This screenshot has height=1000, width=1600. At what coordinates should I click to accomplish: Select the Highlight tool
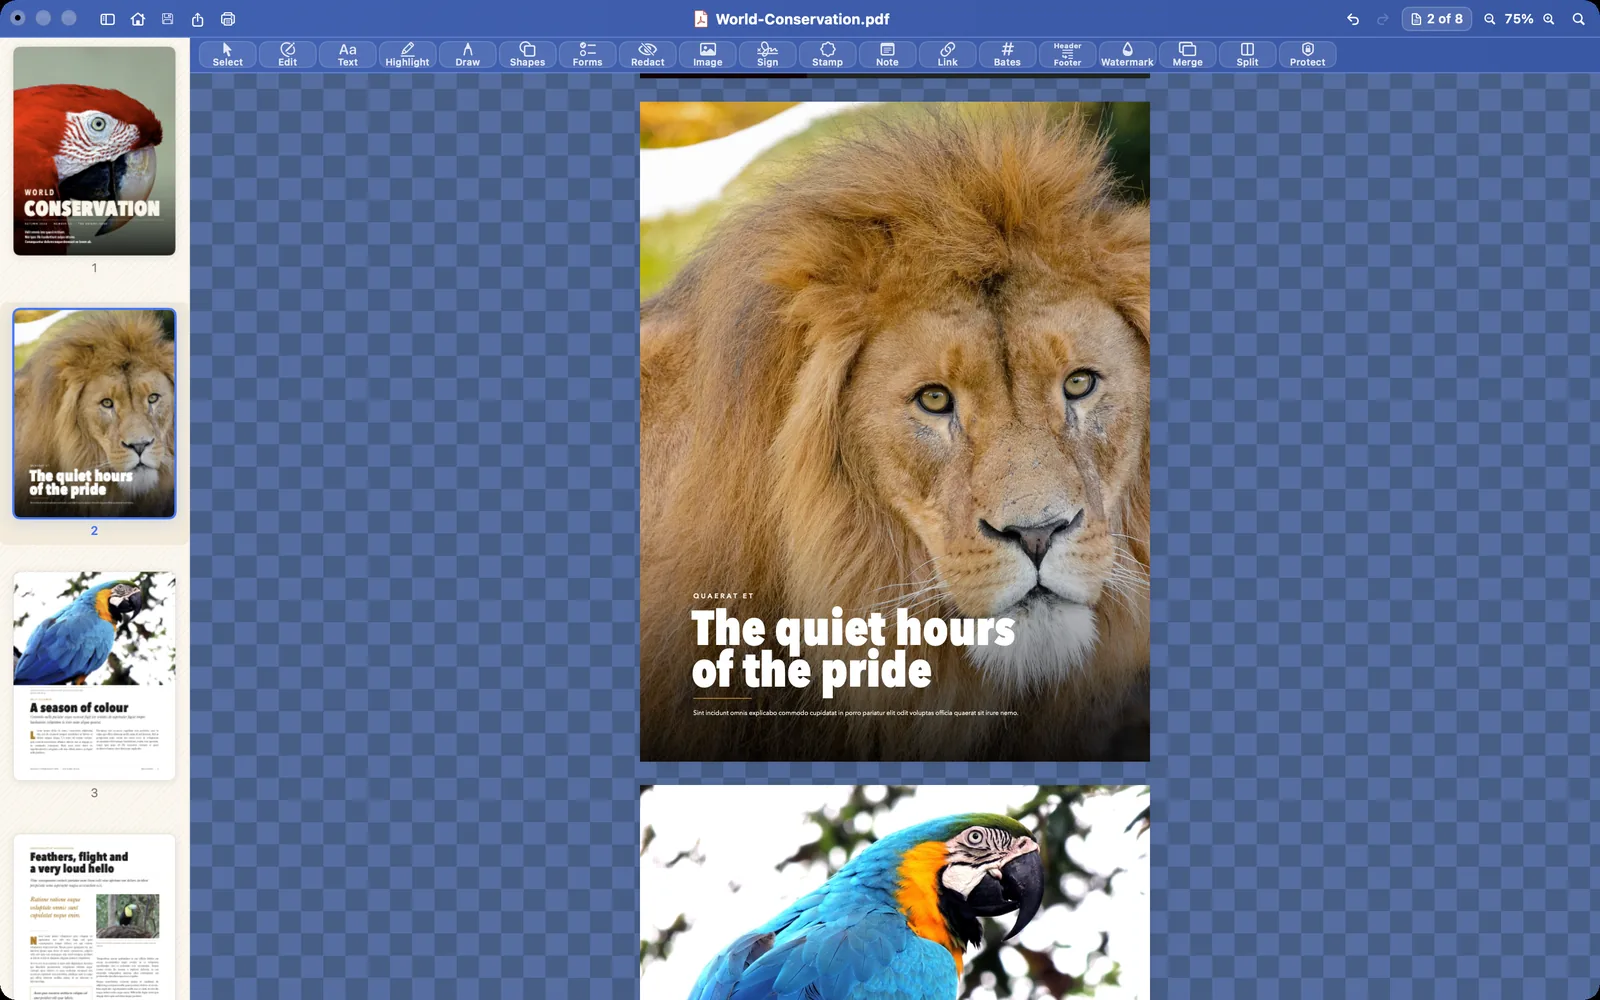tap(407, 54)
